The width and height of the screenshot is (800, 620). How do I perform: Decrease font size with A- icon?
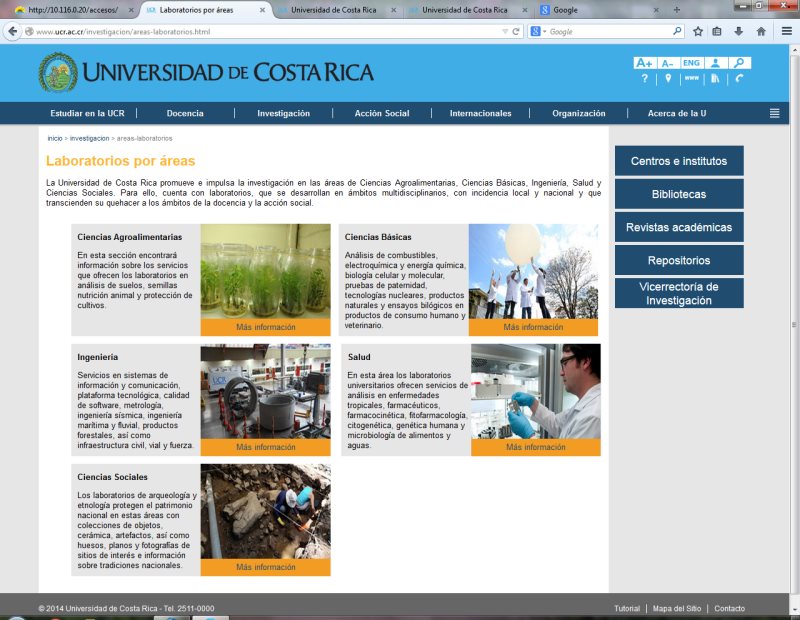click(x=667, y=63)
